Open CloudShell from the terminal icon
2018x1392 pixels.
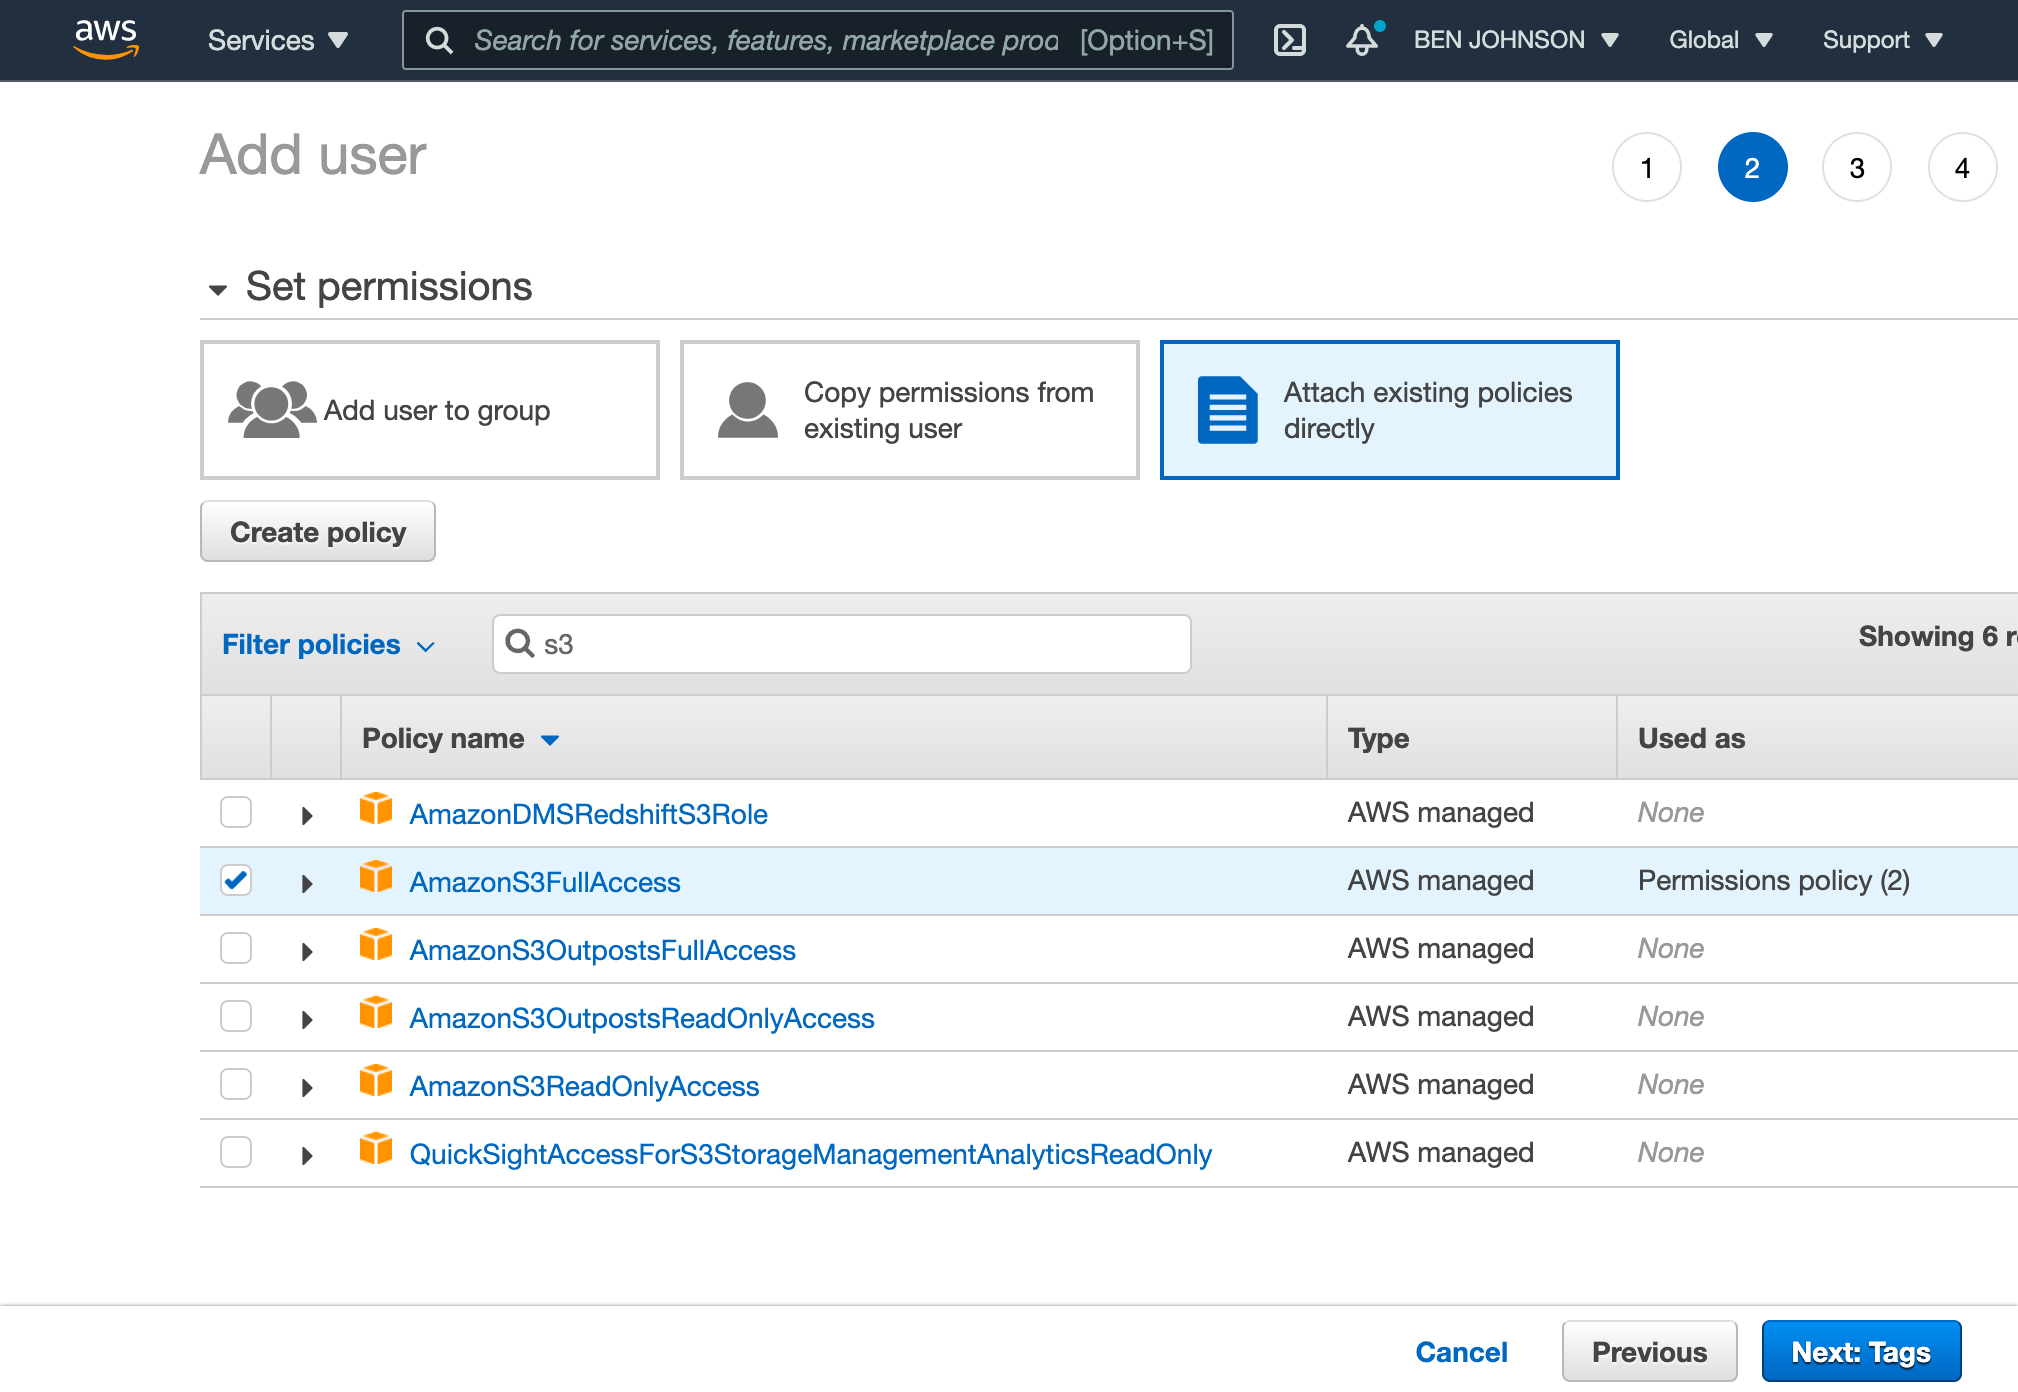[1290, 40]
